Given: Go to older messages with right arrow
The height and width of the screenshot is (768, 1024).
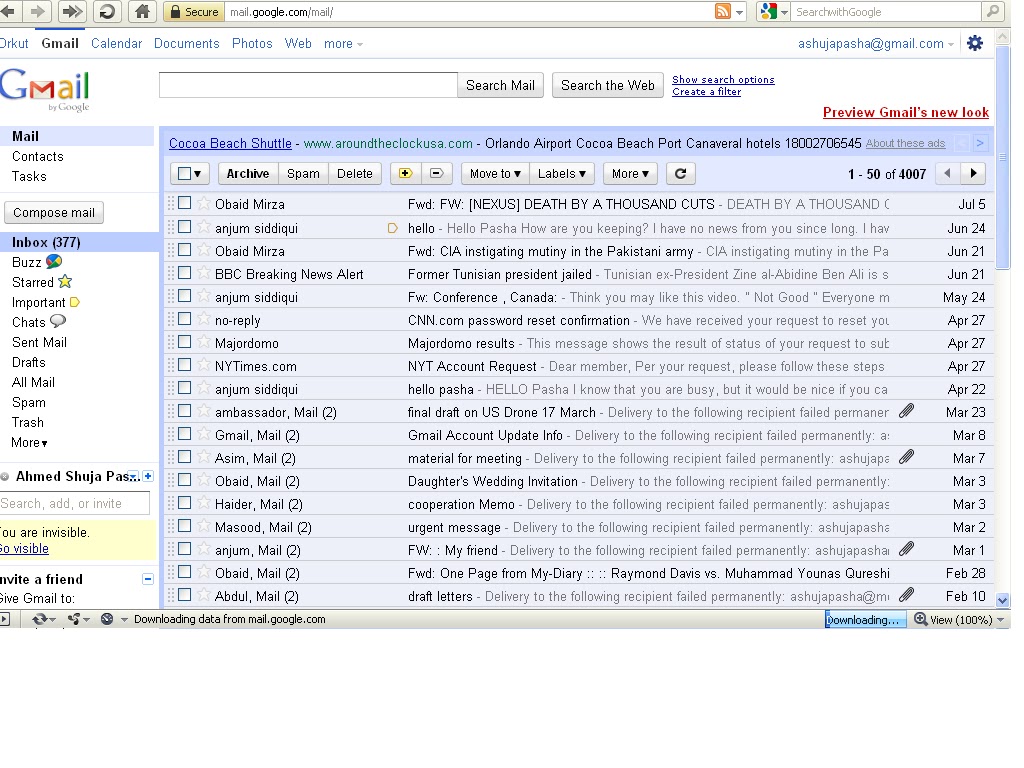Looking at the screenshot, I should click(x=973, y=173).
